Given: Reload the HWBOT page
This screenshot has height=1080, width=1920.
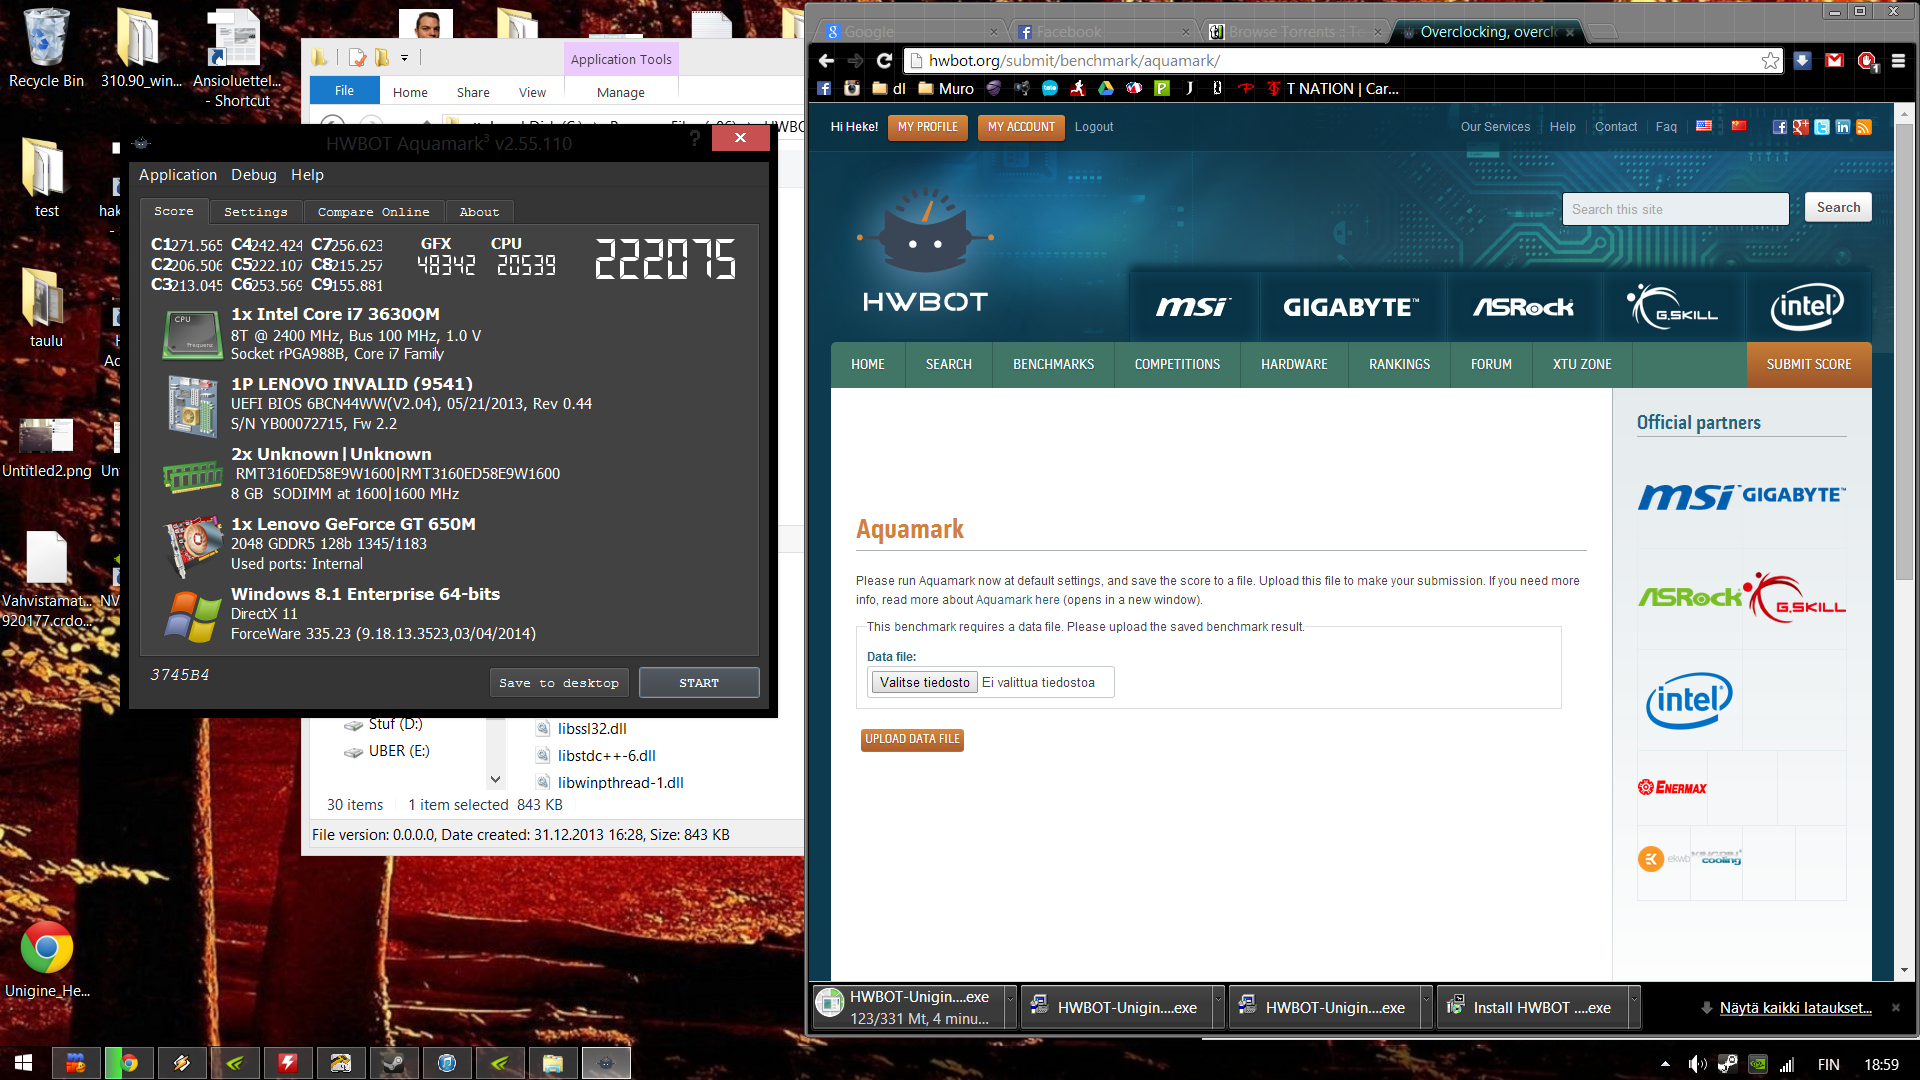Looking at the screenshot, I should point(884,61).
